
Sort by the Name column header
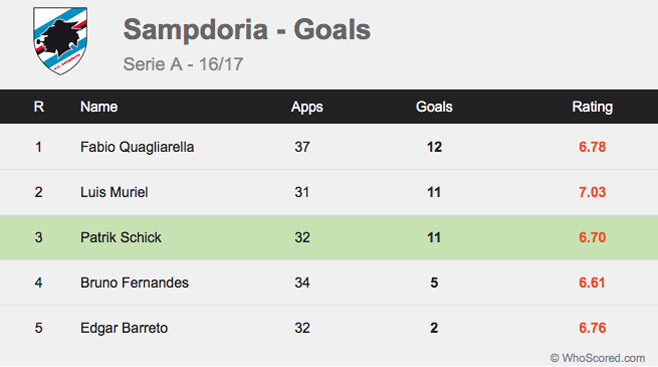pos(99,107)
